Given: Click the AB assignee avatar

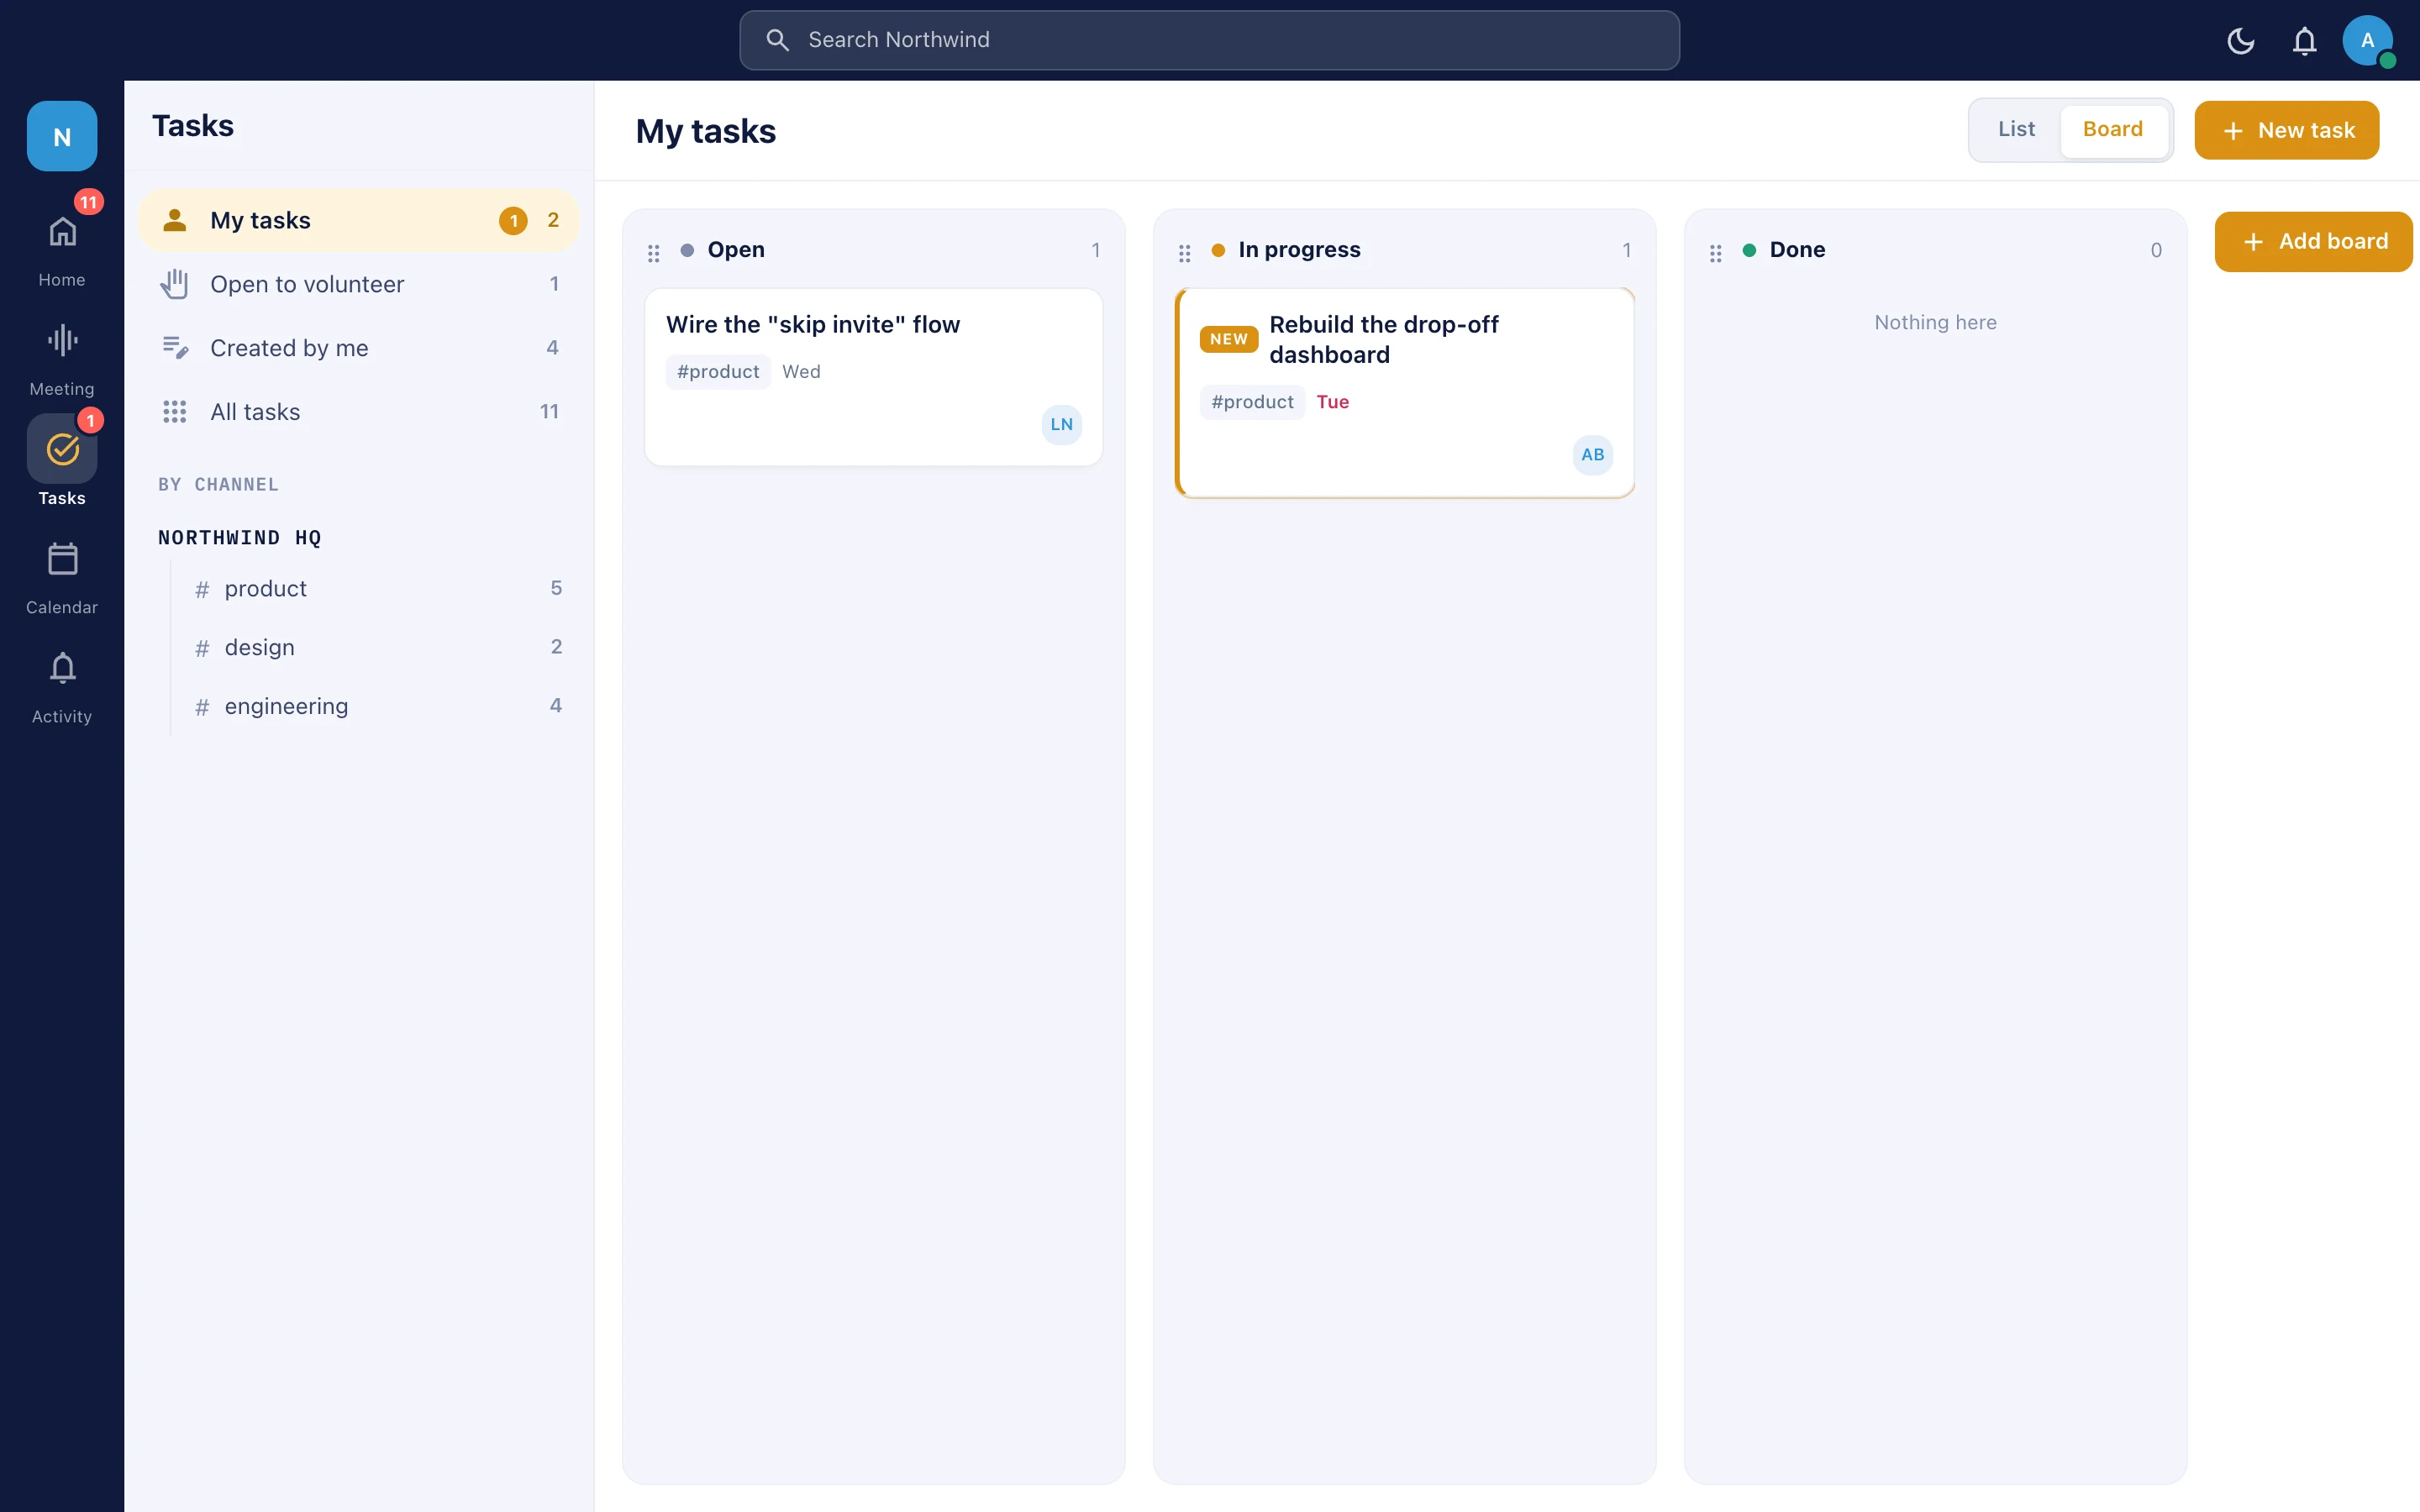Looking at the screenshot, I should tap(1592, 455).
